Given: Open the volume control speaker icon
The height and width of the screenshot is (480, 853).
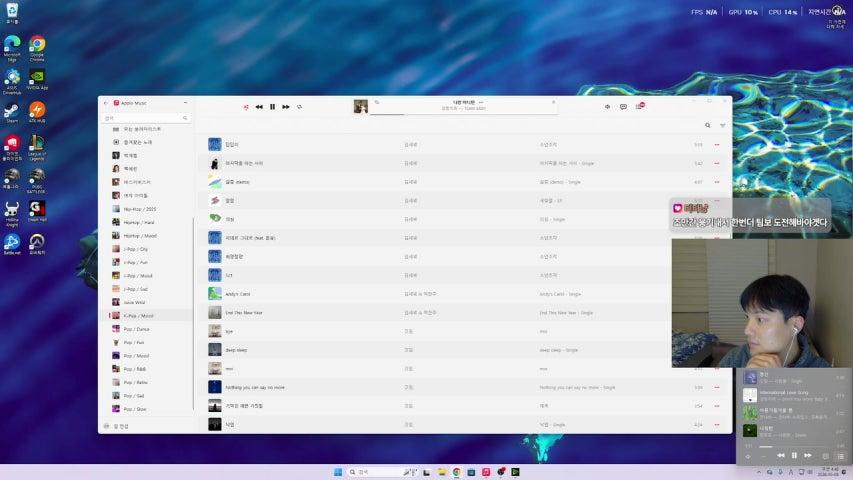Looking at the screenshot, I should coord(607,106).
